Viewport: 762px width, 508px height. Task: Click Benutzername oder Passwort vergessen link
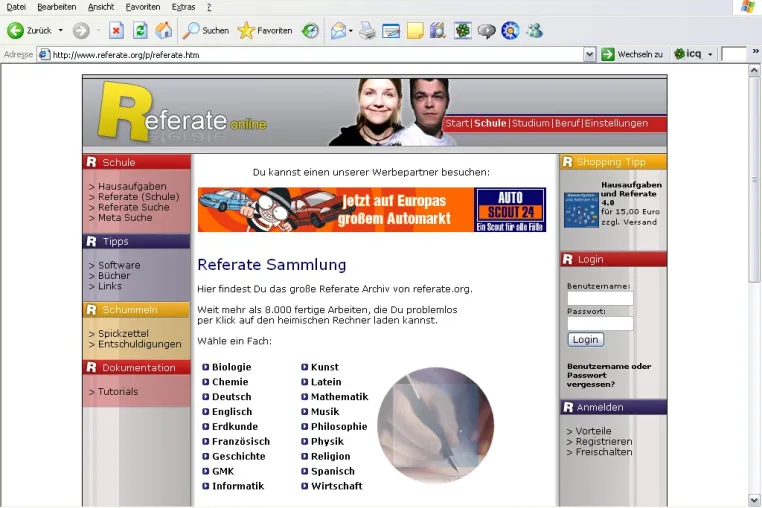(609, 375)
